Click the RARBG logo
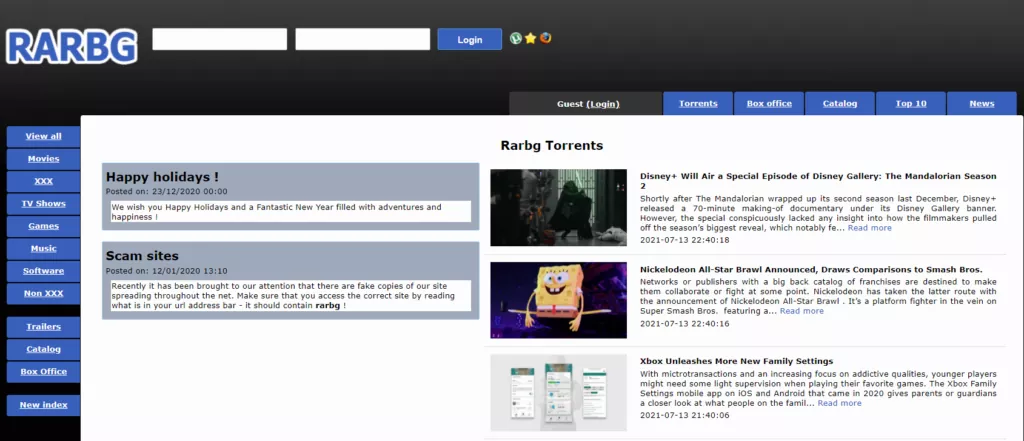 [72, 46]
